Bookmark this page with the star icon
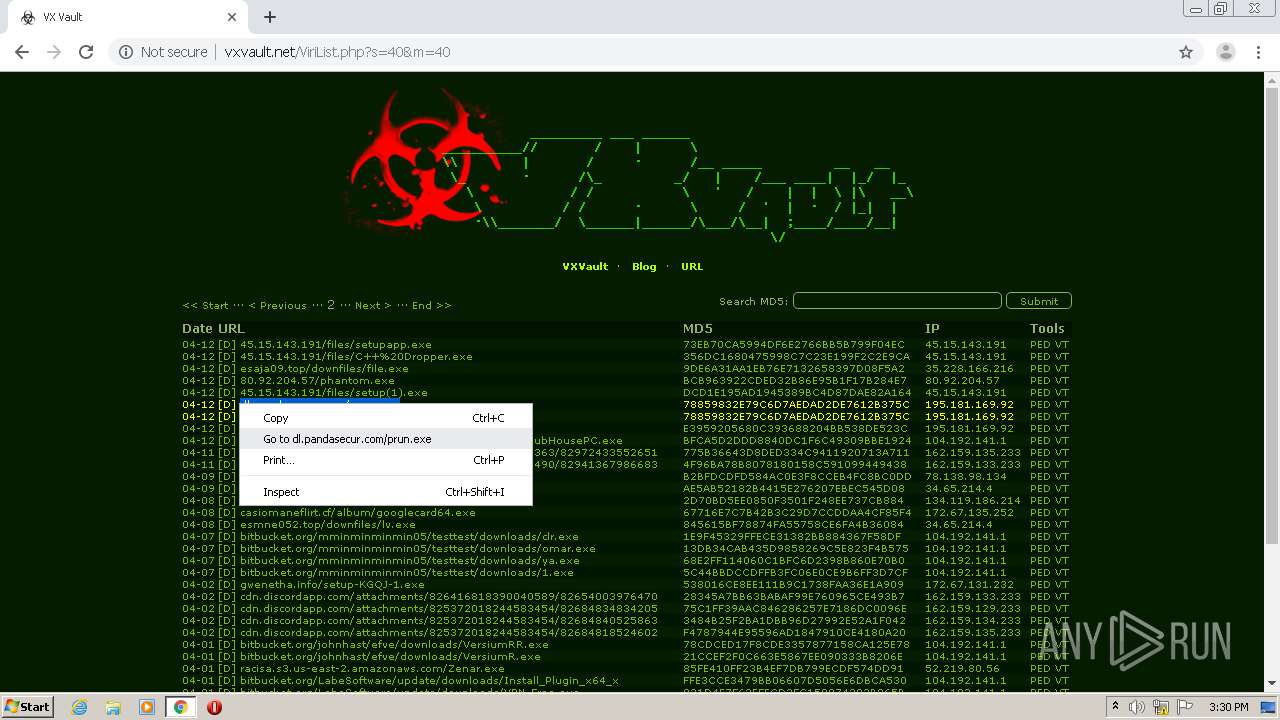Screen dimensions: 1280x720 tap(1186, 52)
